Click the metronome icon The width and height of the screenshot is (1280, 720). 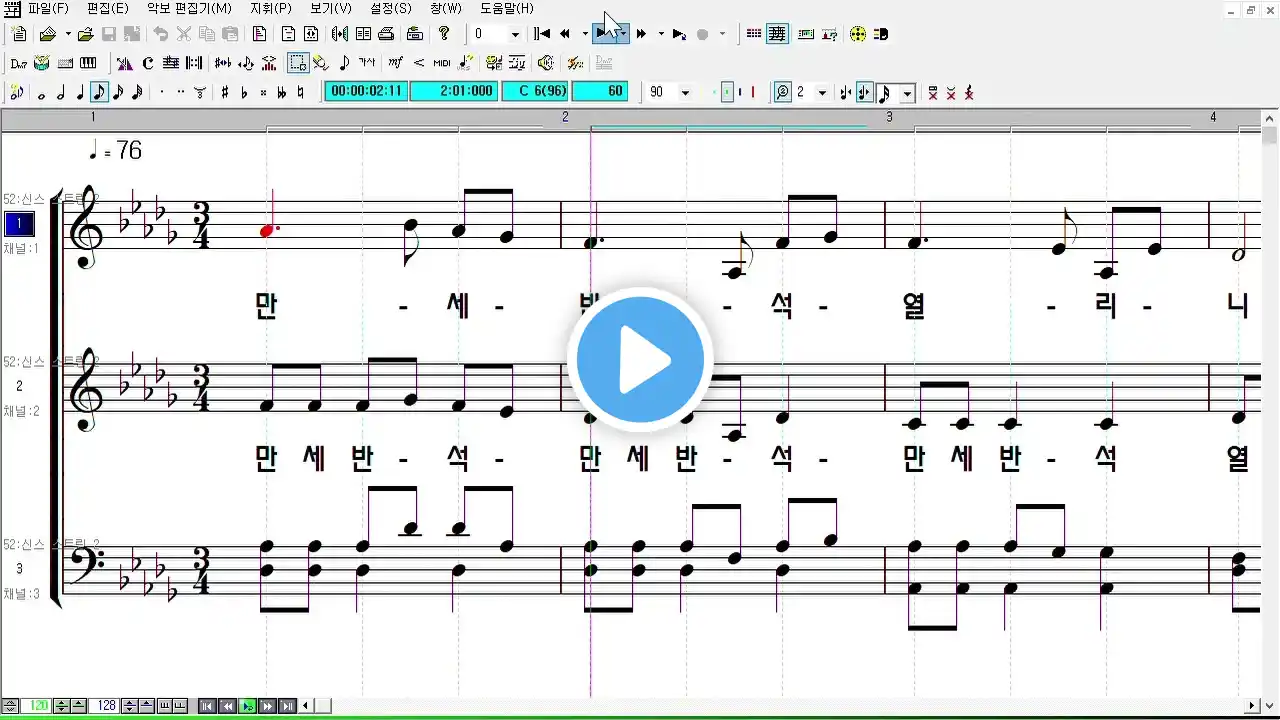(125, 63)
